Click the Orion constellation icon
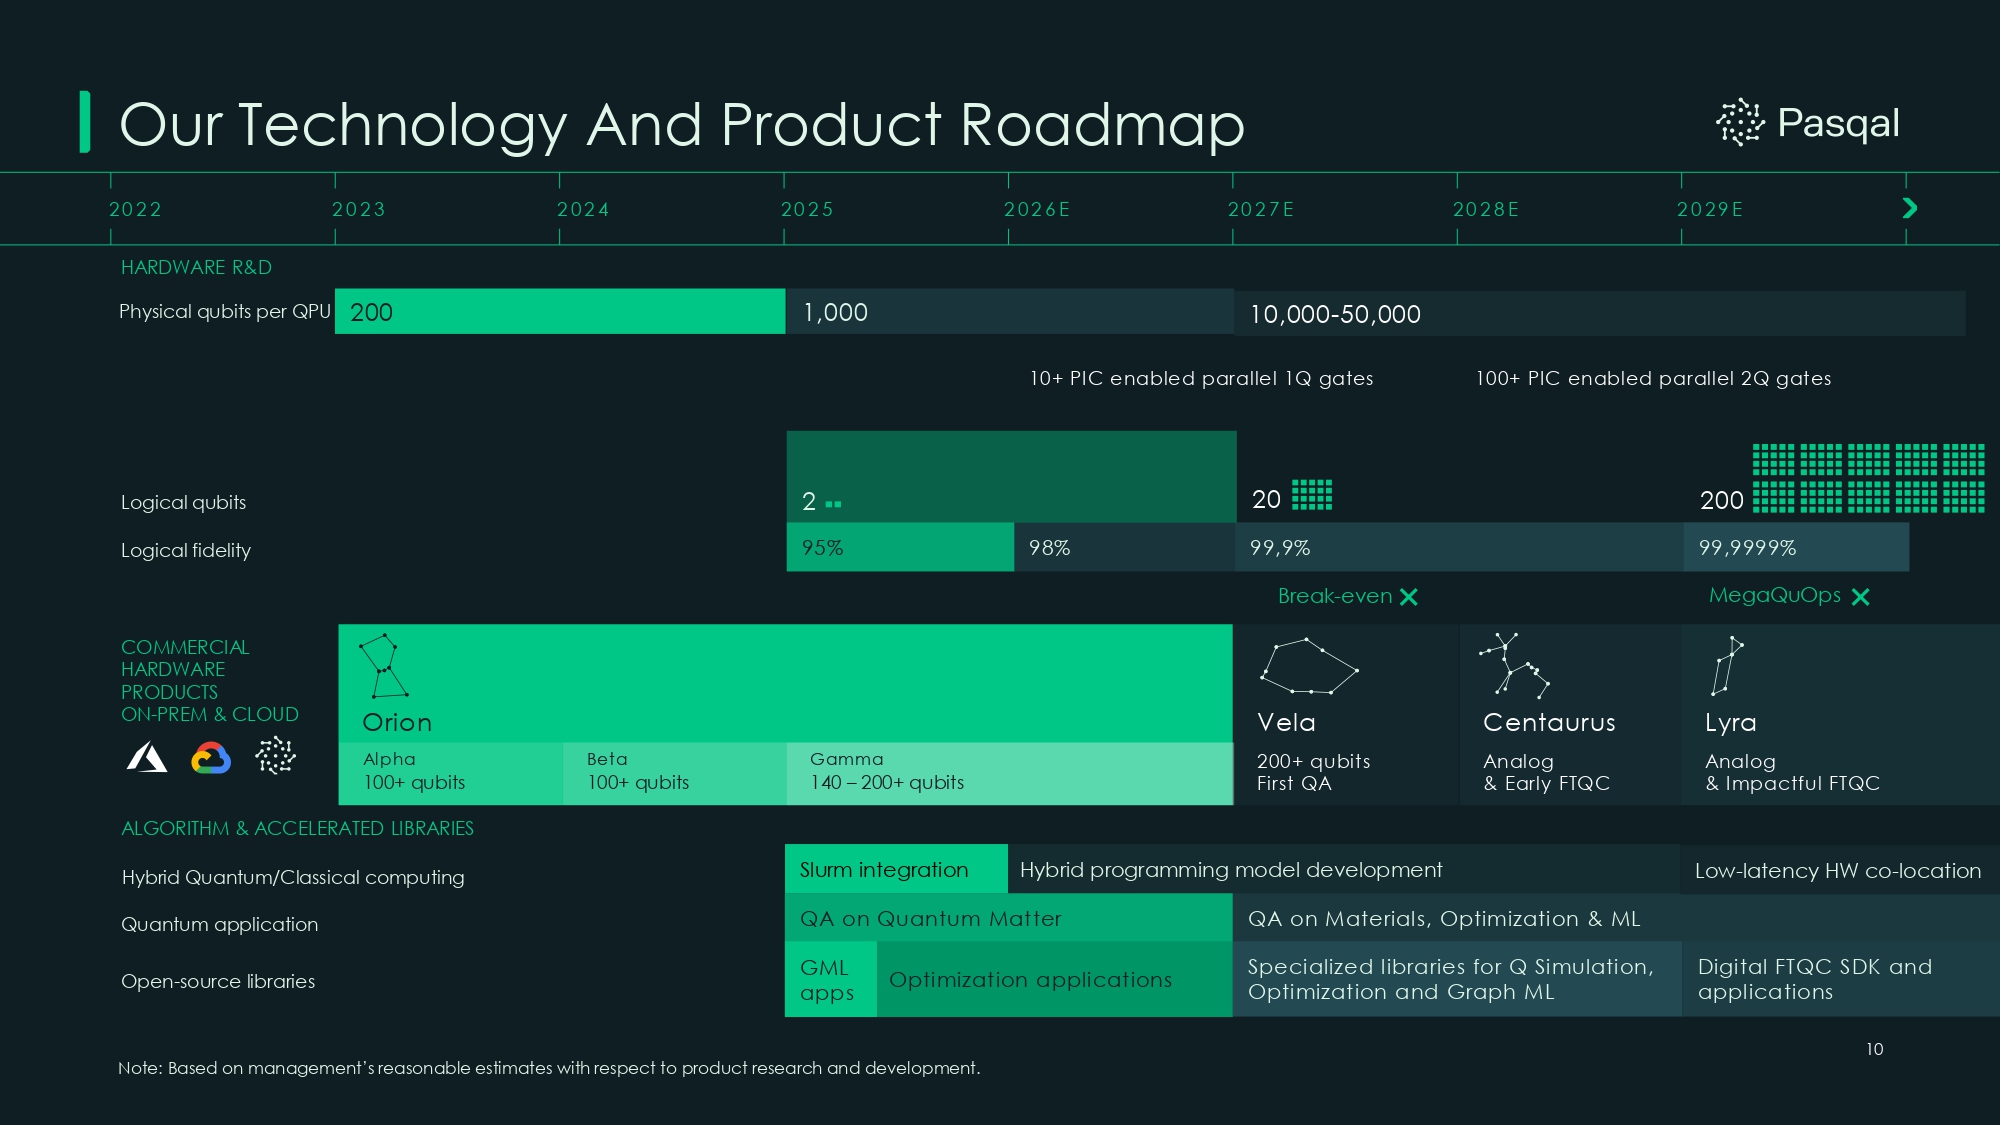Viewport: 2000px width, 1125px height. 384,666
